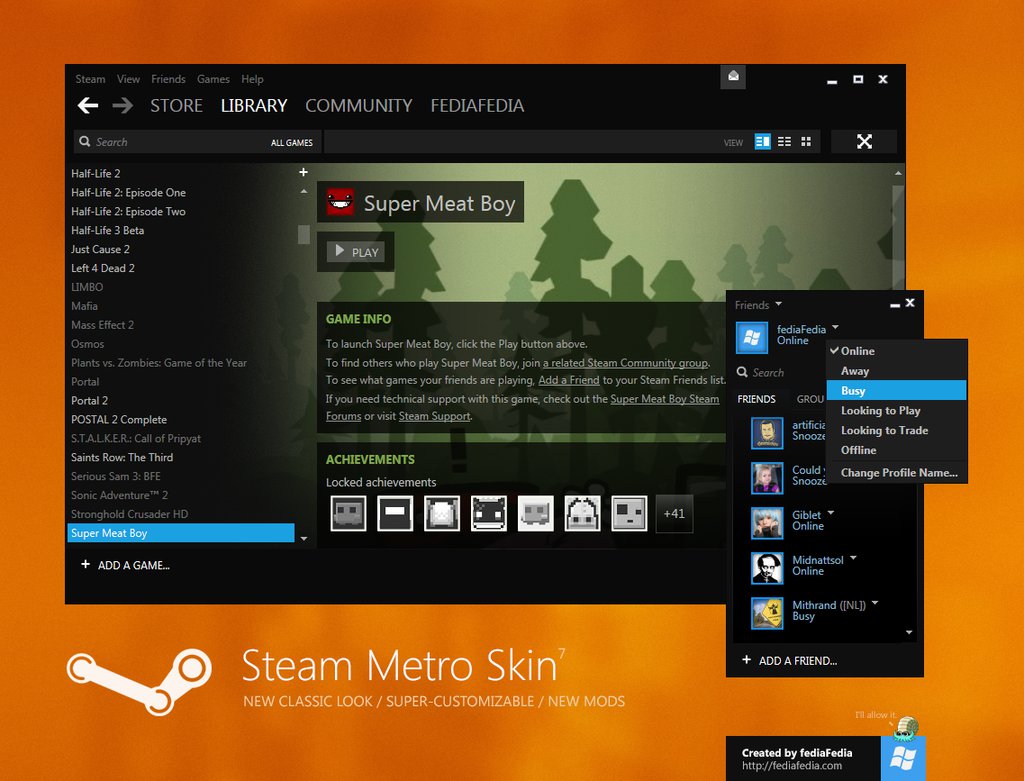The height and width of the screenshot is (781, 1024).
Task: Switch library to list view icon
Action: 784,142
